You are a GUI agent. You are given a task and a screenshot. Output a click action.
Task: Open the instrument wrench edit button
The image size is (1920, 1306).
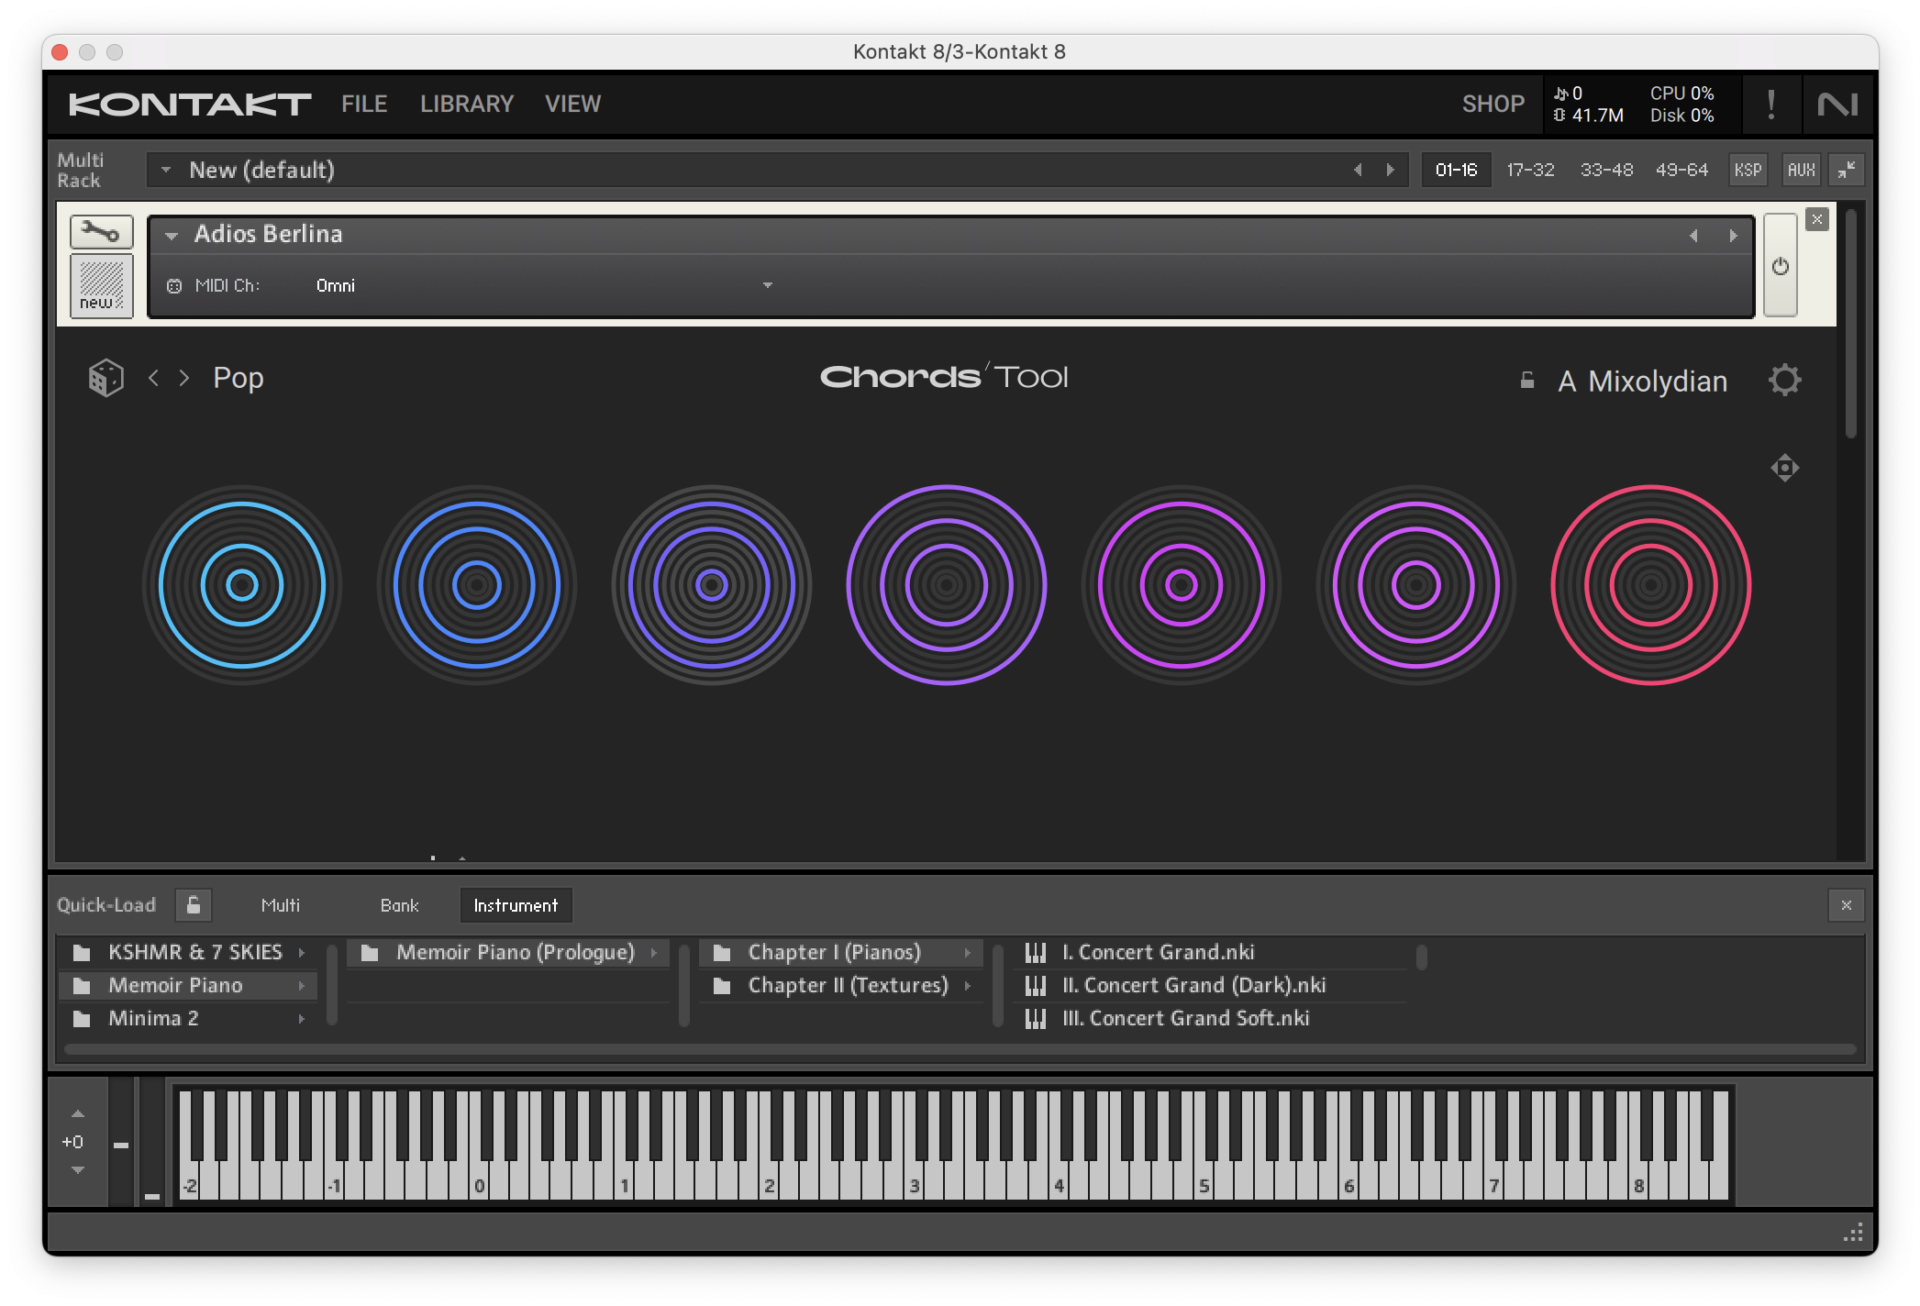[101, 232]
